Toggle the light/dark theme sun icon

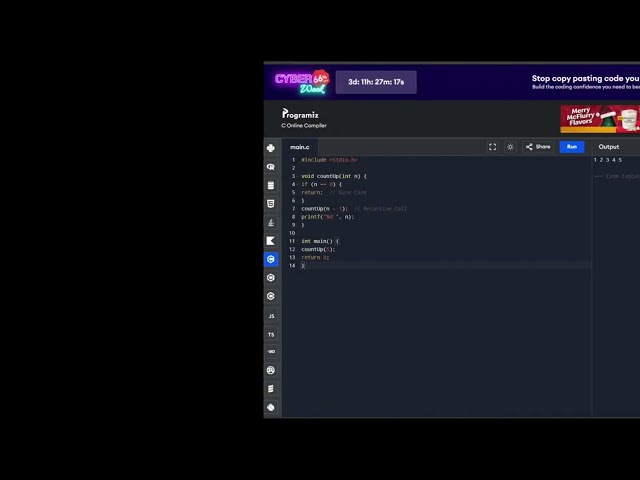pyautogui.click(x=510, y=147)
